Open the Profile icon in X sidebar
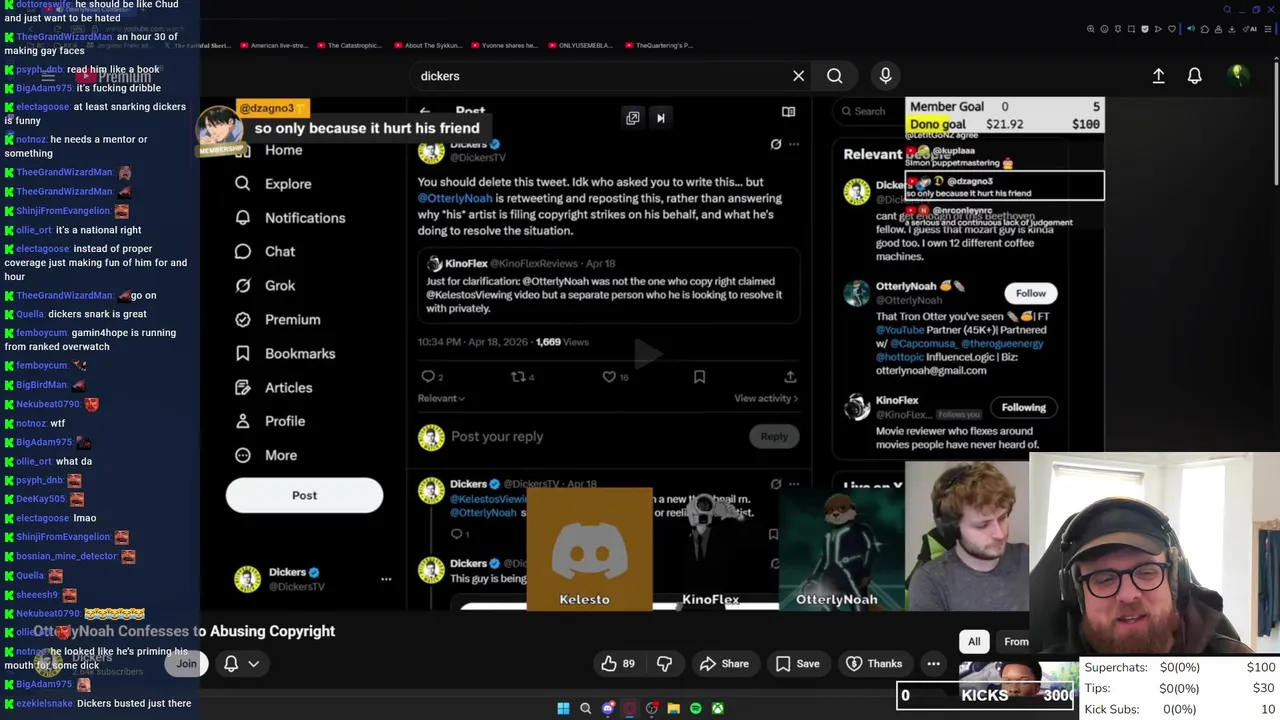1280x720 pixels. [x=242, y=422]
